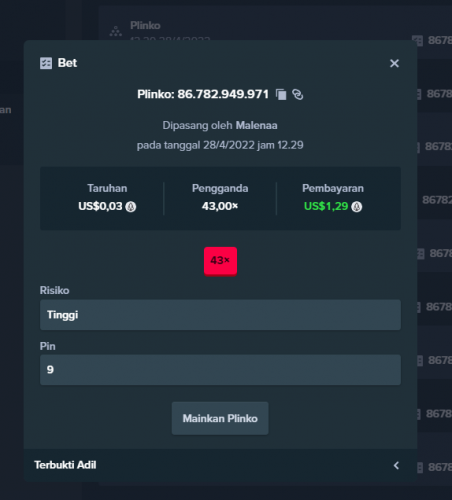This screenshot has height=500, width=452.
Task: Click the Plinko pyramid icon in background
Action: click(116, 31)
